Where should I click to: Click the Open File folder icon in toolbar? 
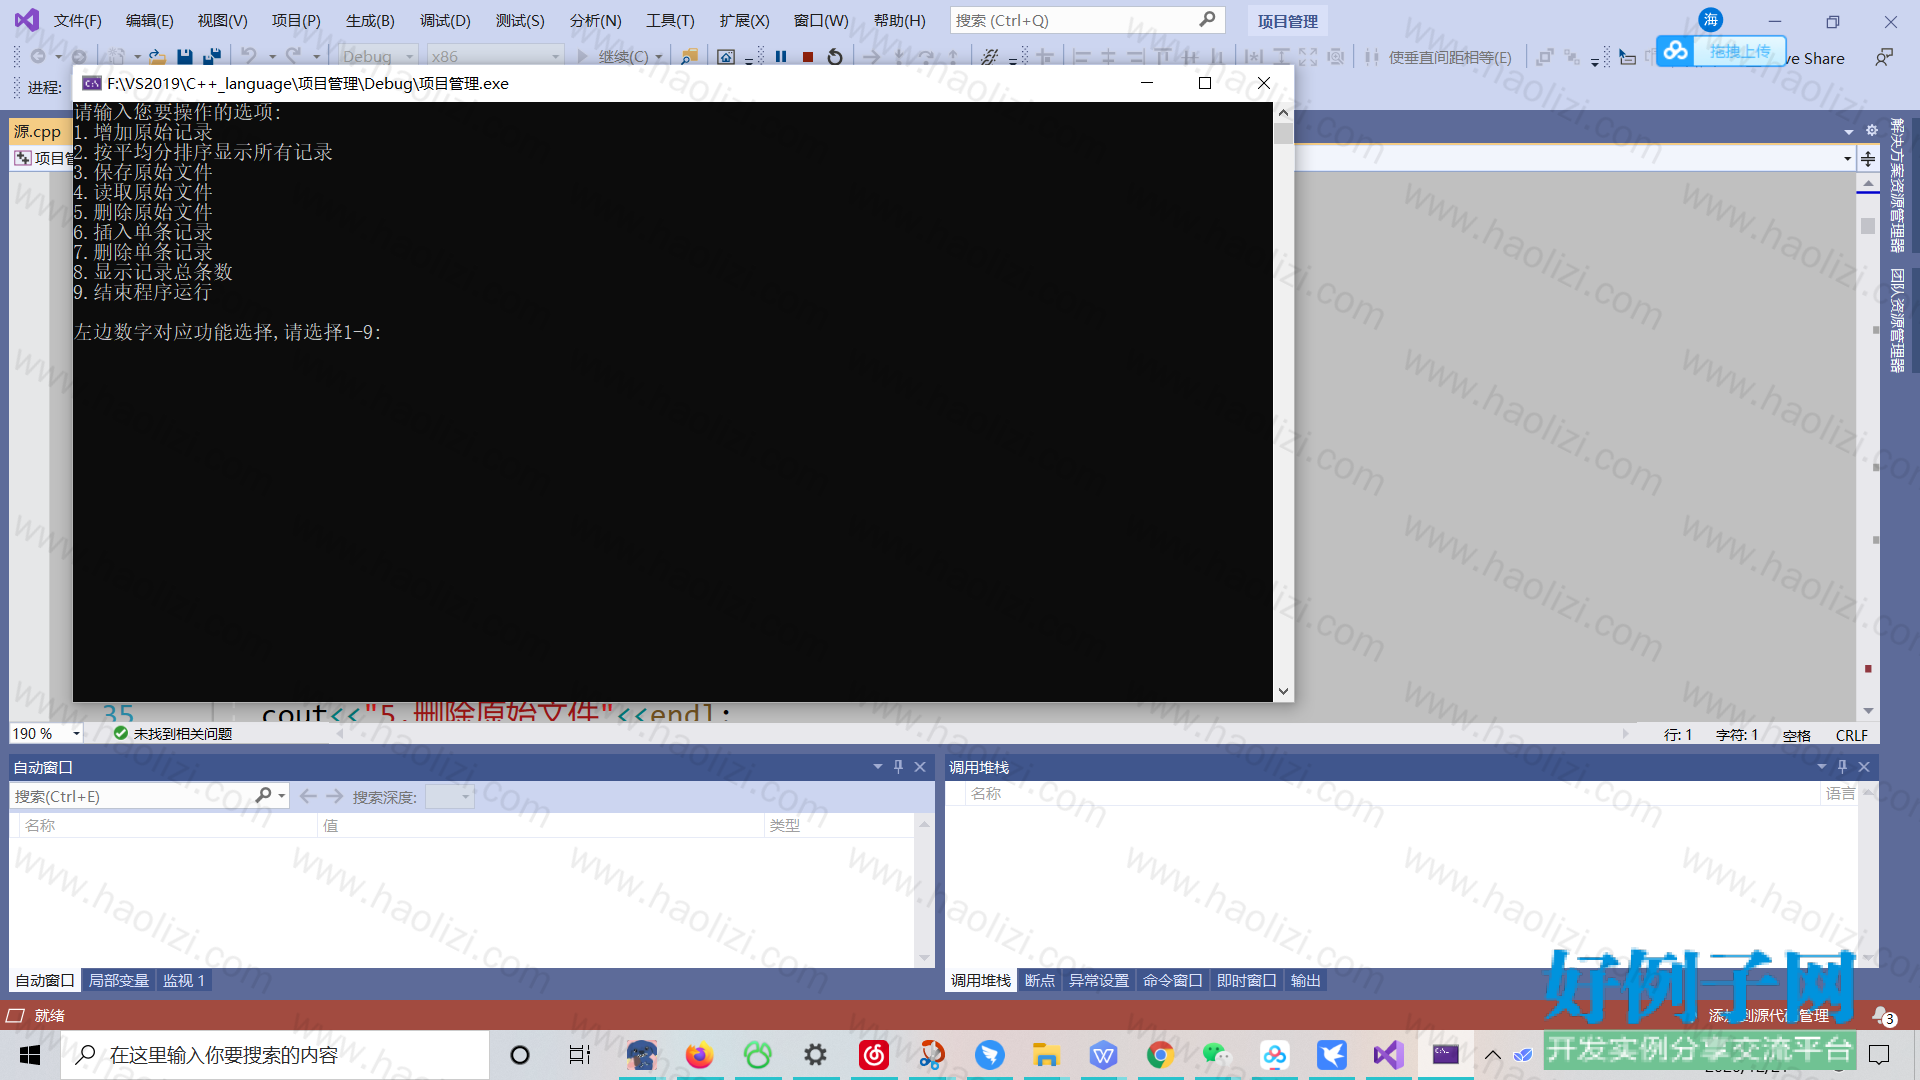coord(157,57)
